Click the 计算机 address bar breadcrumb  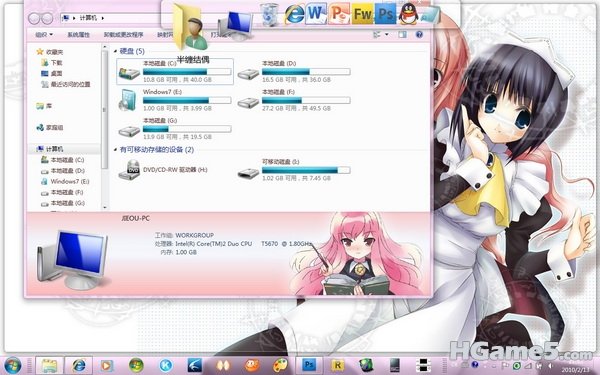click(88, 18)
